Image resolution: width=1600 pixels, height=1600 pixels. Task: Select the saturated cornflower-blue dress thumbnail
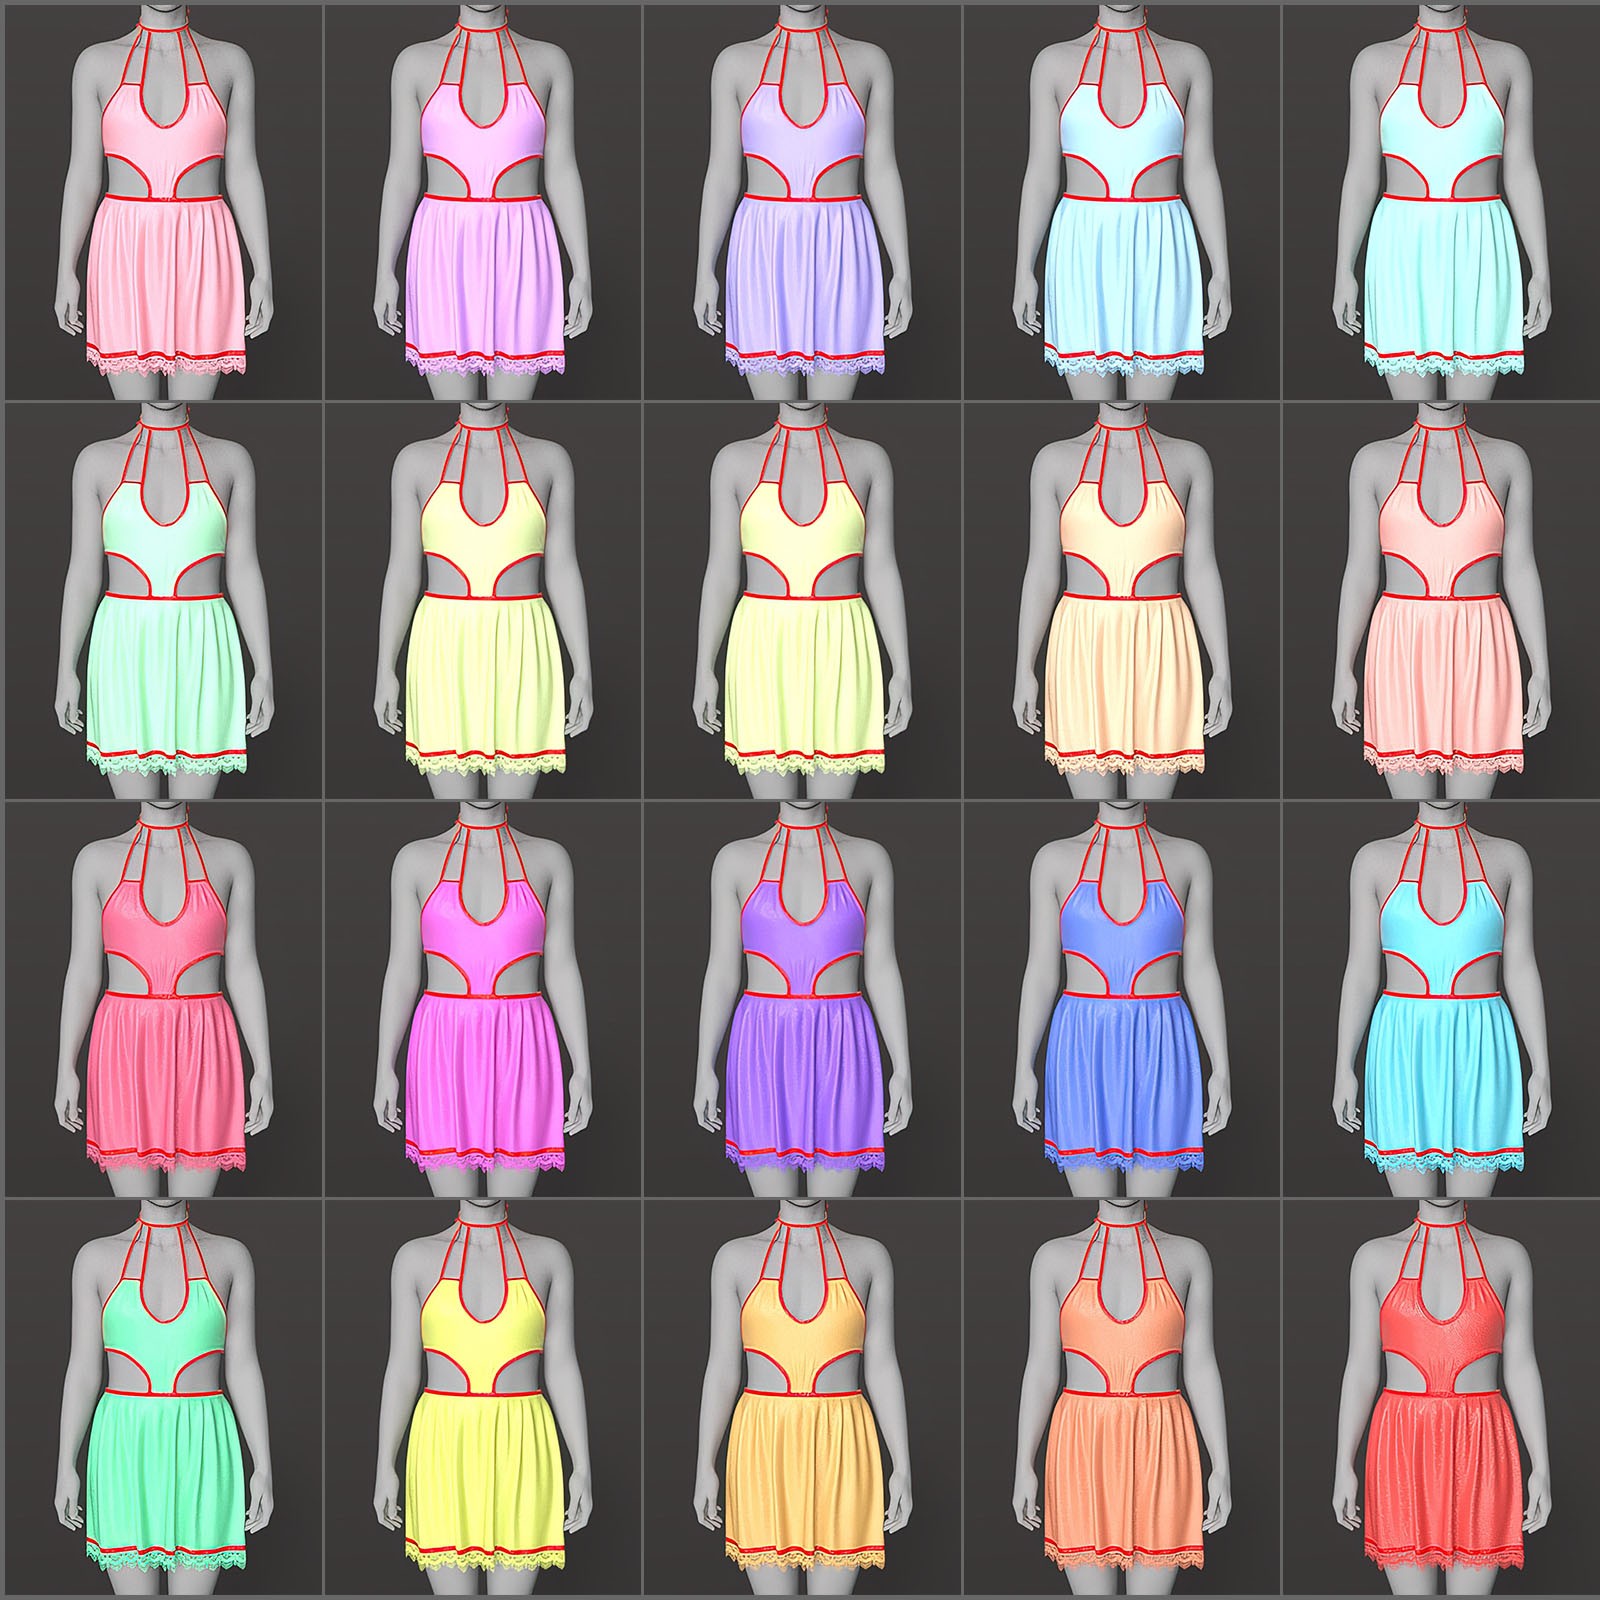[1123, 1000]
